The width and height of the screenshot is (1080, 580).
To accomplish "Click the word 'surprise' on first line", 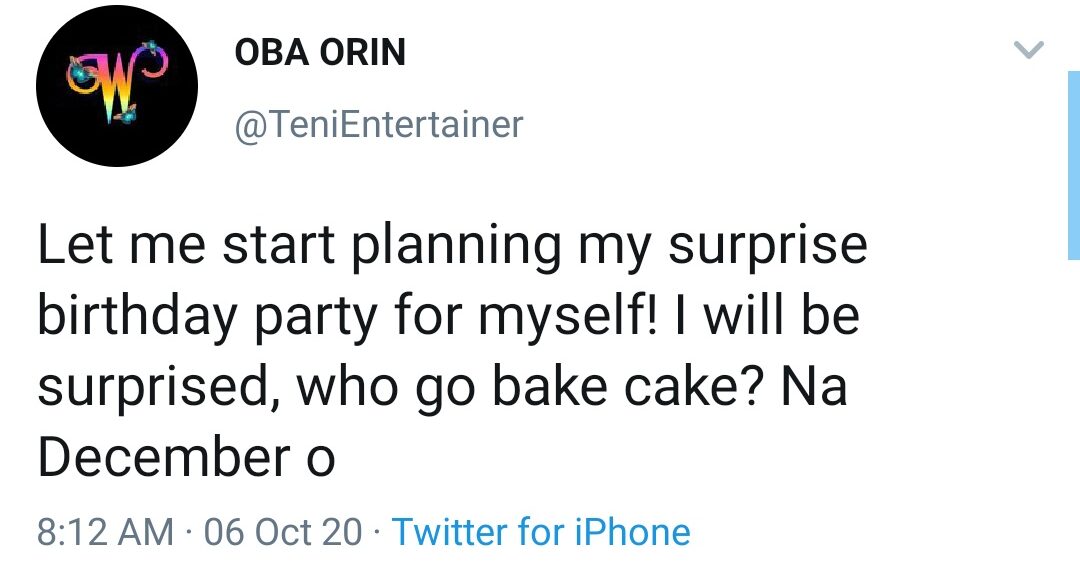I will (x=768, y=246).
